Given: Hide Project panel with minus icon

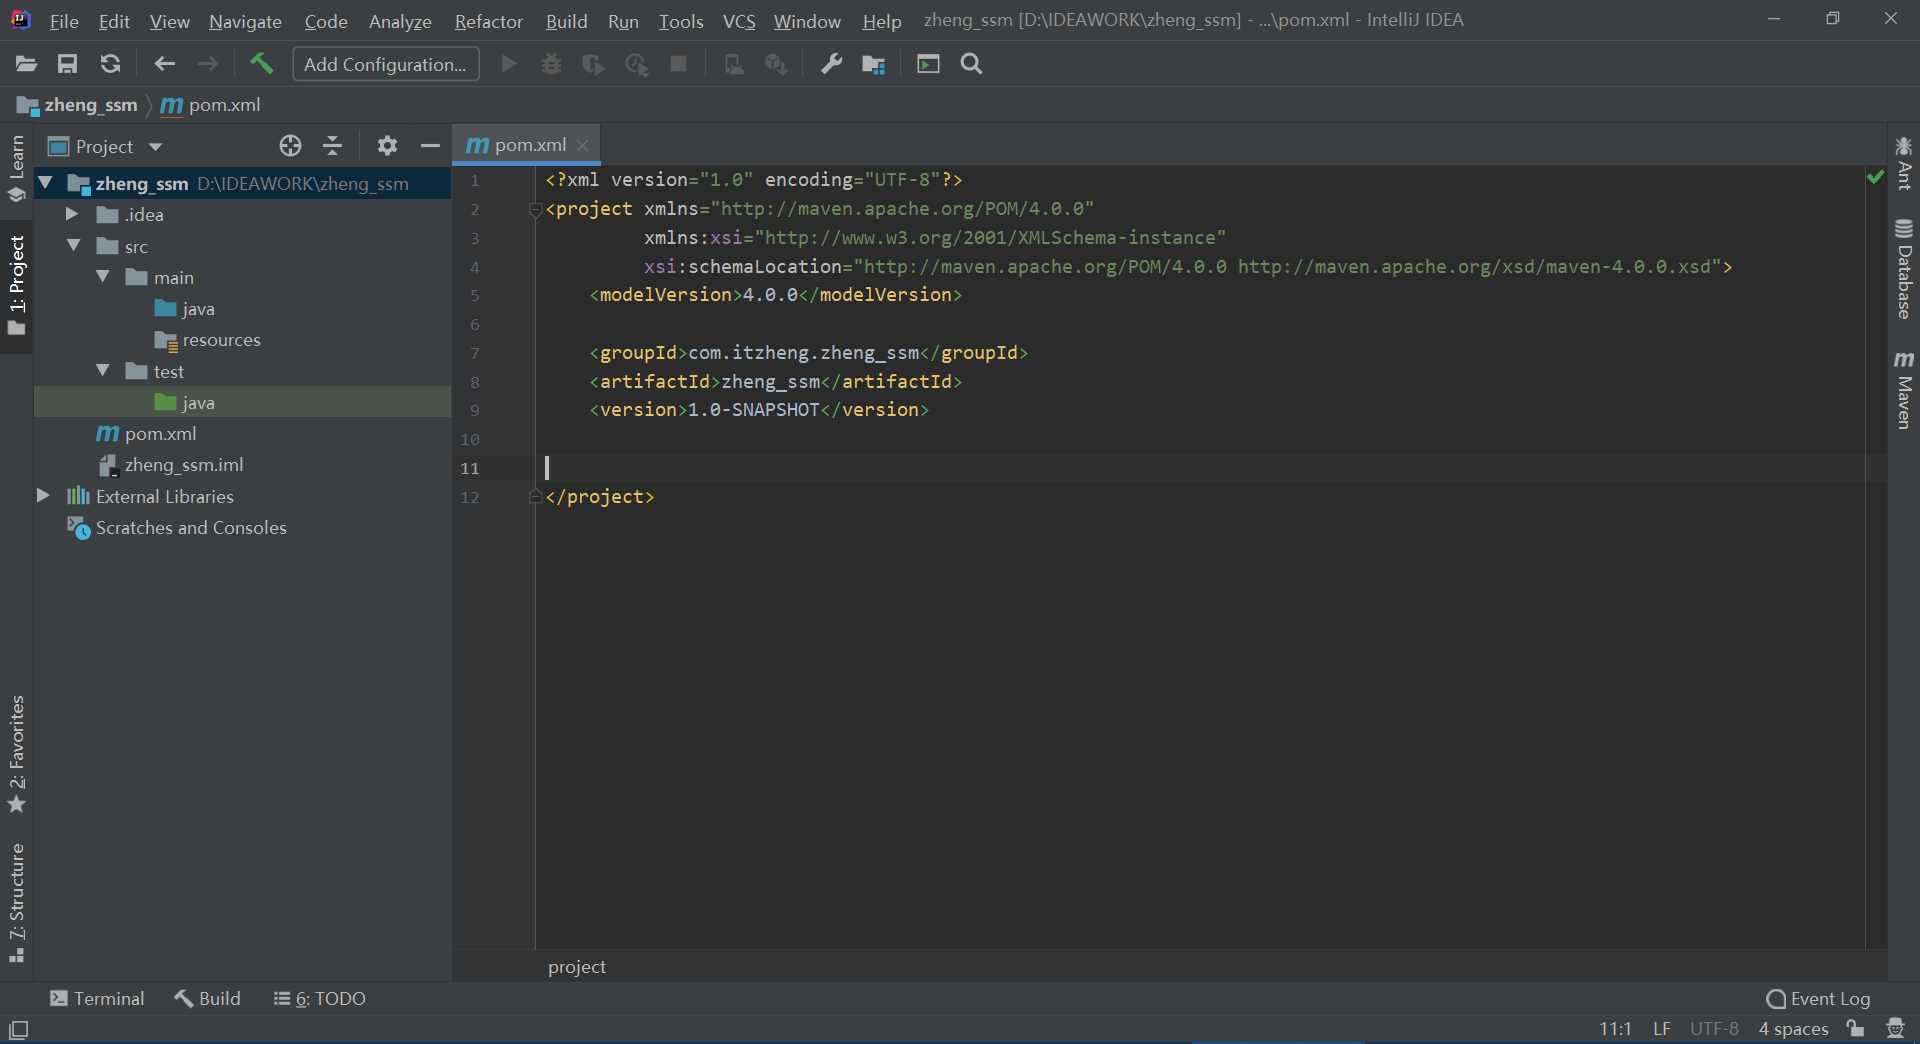Looking at the screenshot, I should (x=430, y=146).
